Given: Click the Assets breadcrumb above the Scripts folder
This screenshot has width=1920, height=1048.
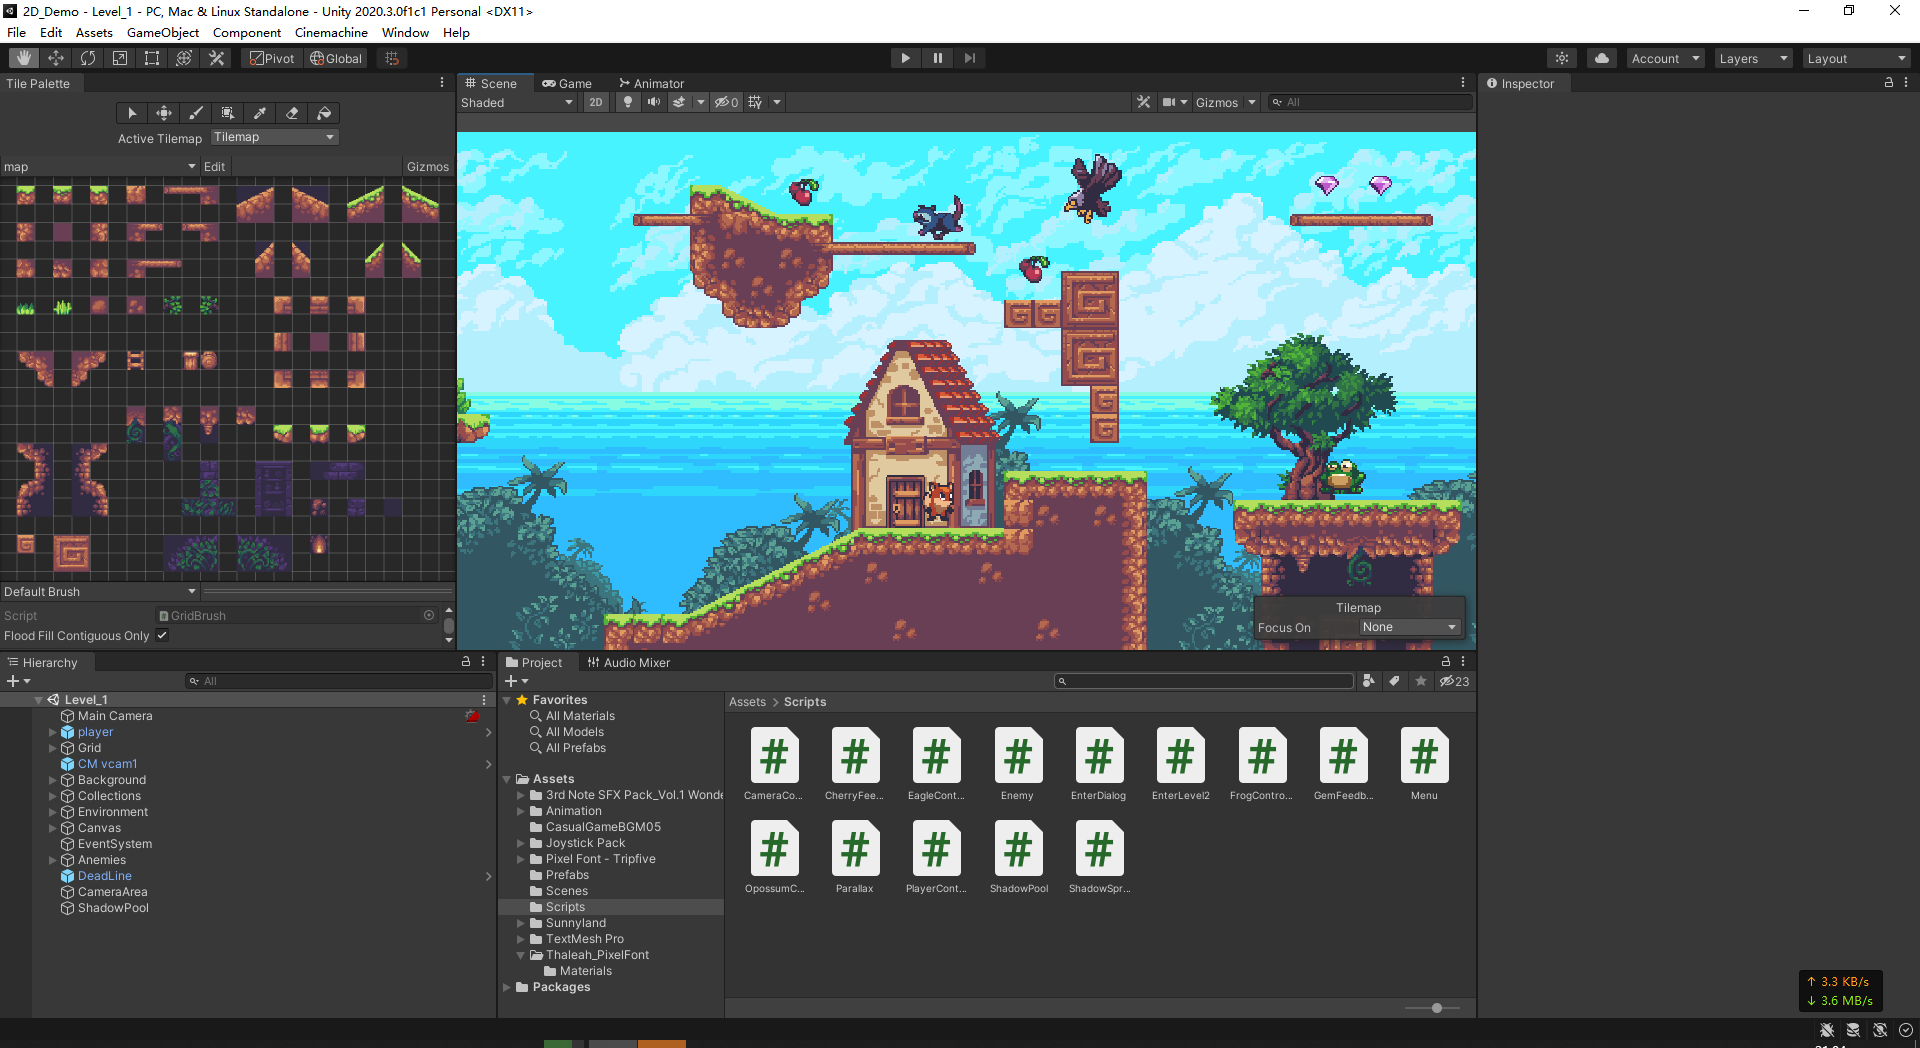Looking at the screenshot, I should 747,701.
